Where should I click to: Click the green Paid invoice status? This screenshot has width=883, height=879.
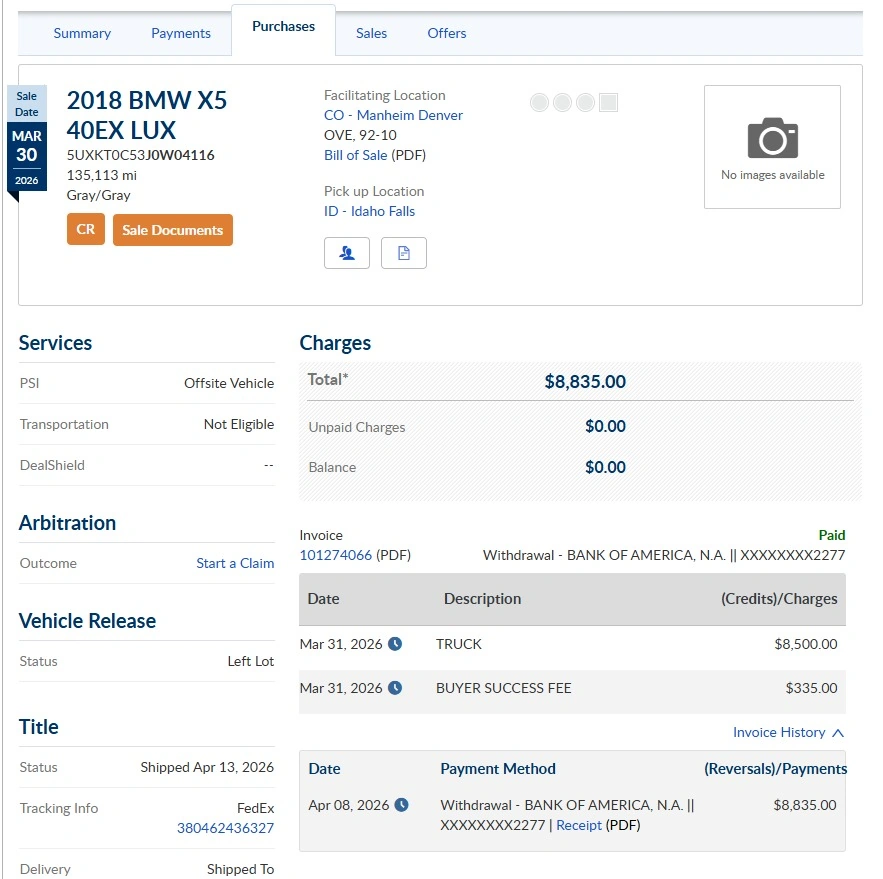(x=832, y=535)
